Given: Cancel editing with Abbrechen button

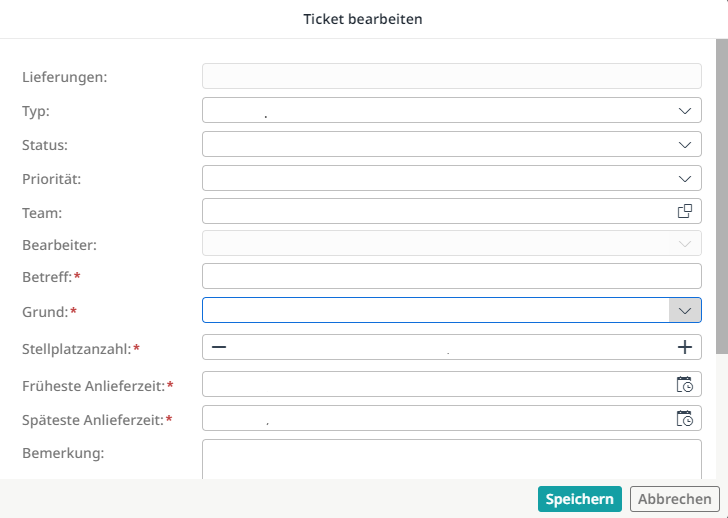Looking at the screenshot, I should (675, 499).
